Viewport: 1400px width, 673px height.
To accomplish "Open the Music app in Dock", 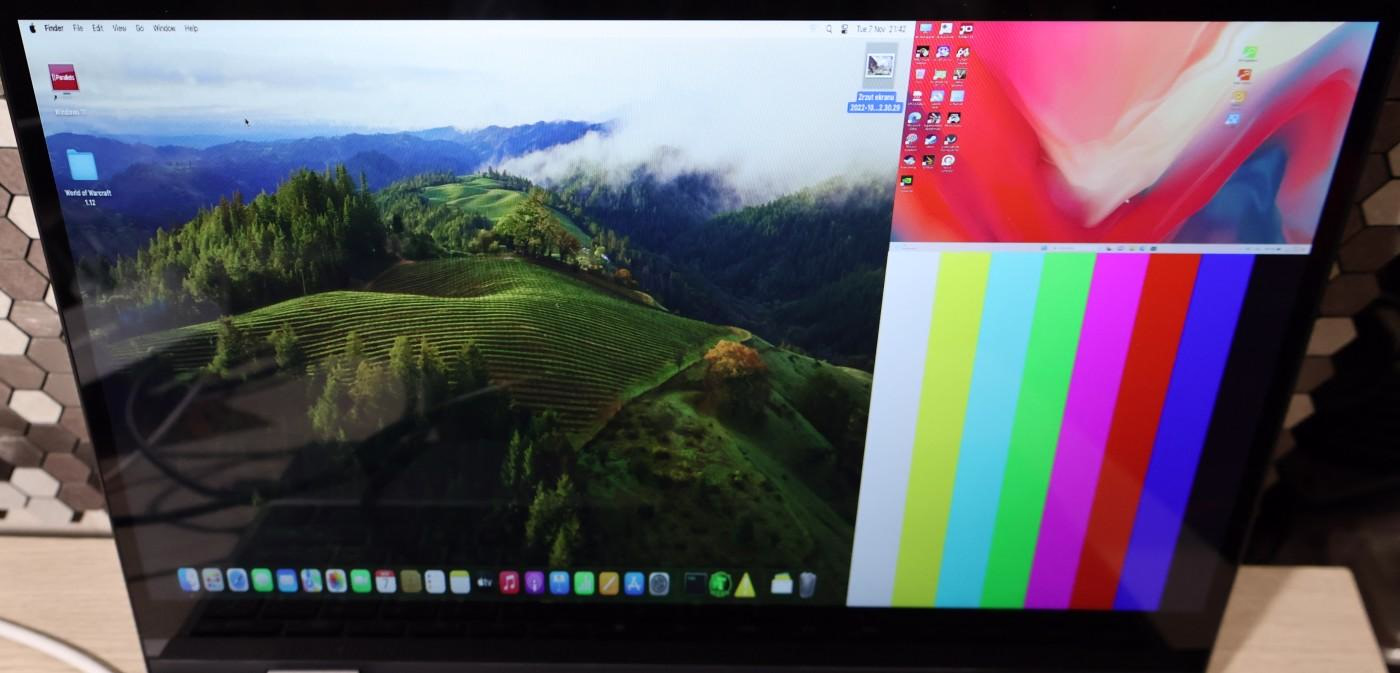I will [x=509, y=583].
